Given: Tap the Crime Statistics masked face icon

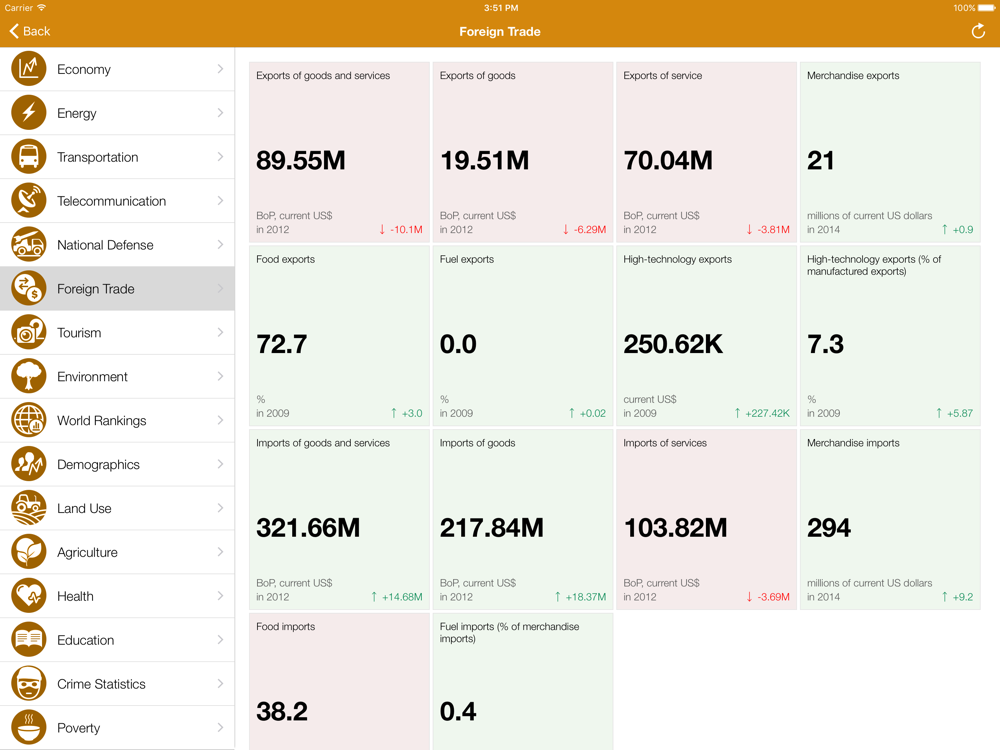Looking at the screenshot, I should (x=29, y=684).
